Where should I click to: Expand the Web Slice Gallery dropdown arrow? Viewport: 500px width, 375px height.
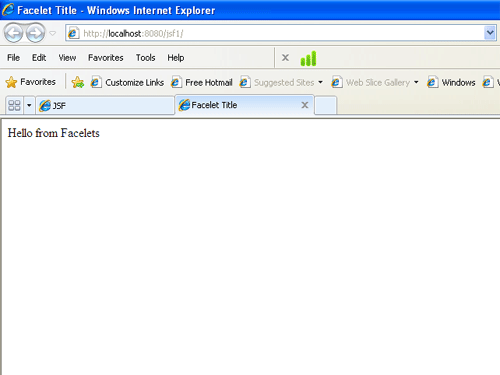point(416,82)
